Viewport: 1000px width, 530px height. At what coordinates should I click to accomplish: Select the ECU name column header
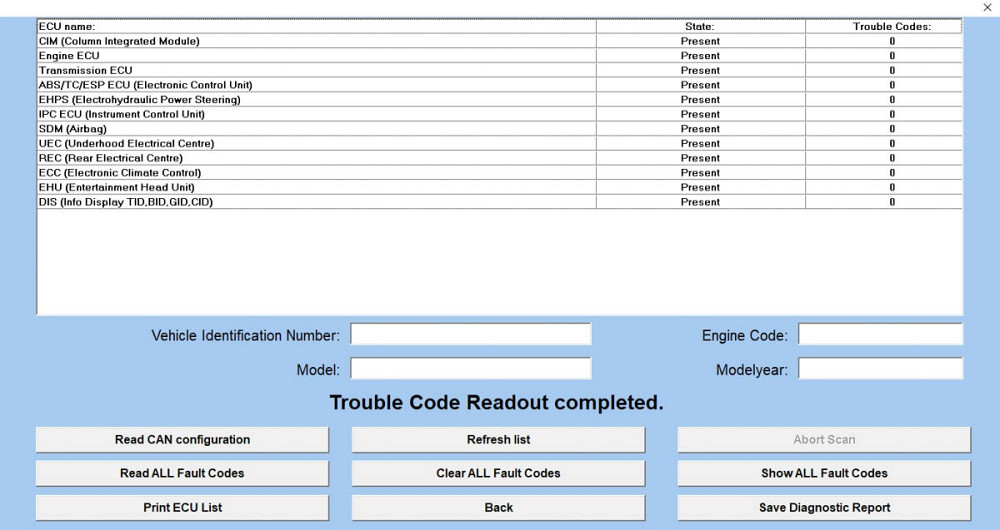(x=317, y=26)
